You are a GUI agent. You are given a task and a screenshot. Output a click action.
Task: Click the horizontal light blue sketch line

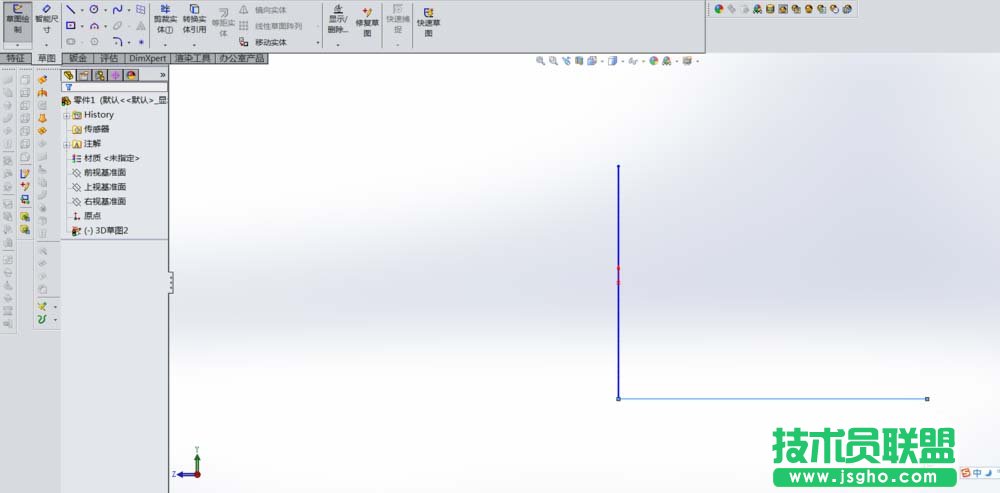tap(772, 399)
